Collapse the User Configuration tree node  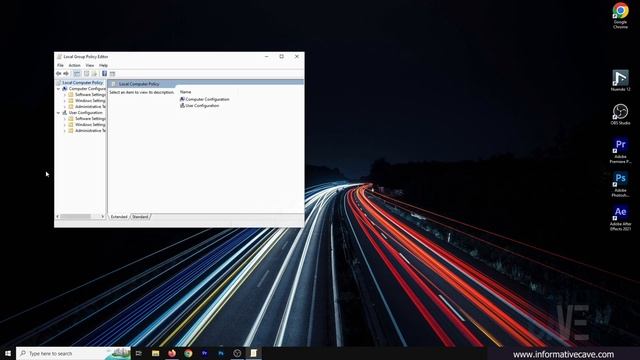coord(58,113)
